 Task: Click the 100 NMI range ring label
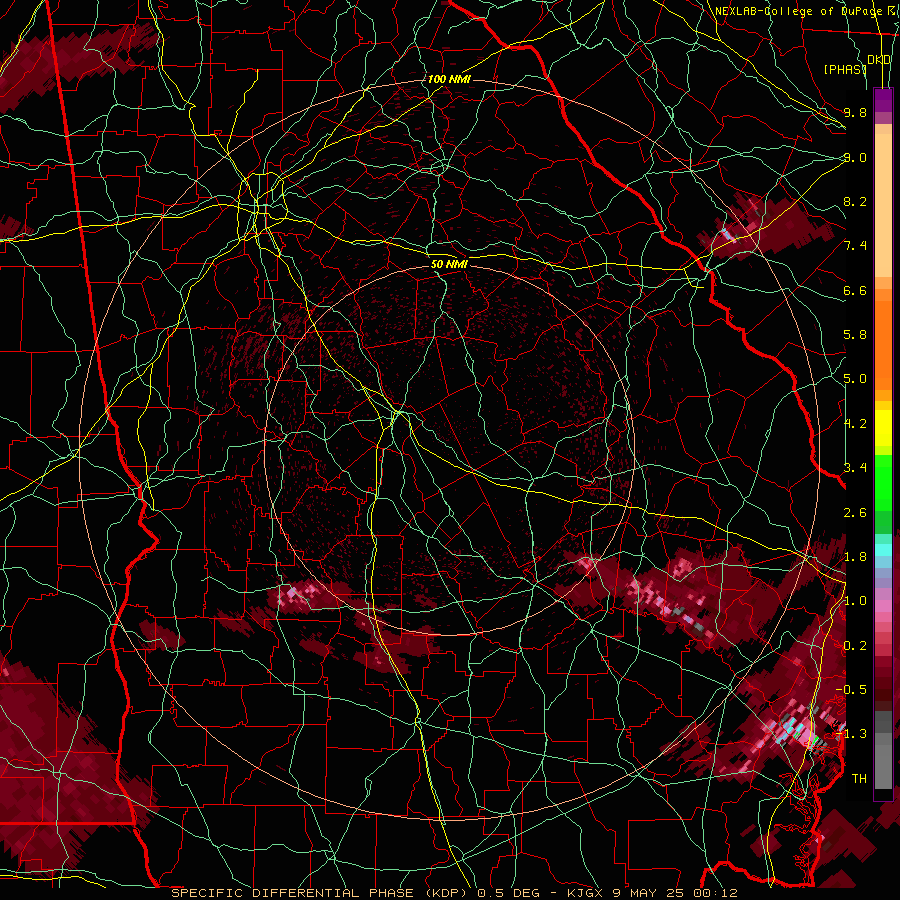tap(449, 79)
